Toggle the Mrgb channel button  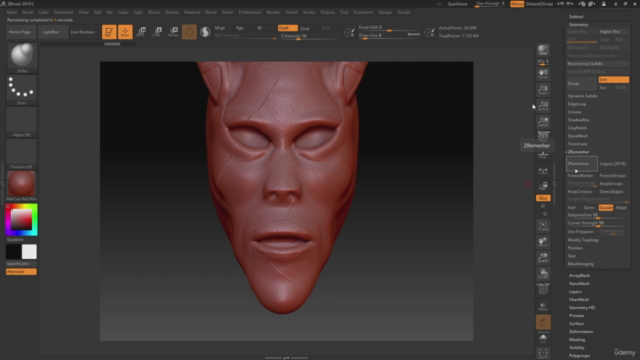[x=220, y=28]
